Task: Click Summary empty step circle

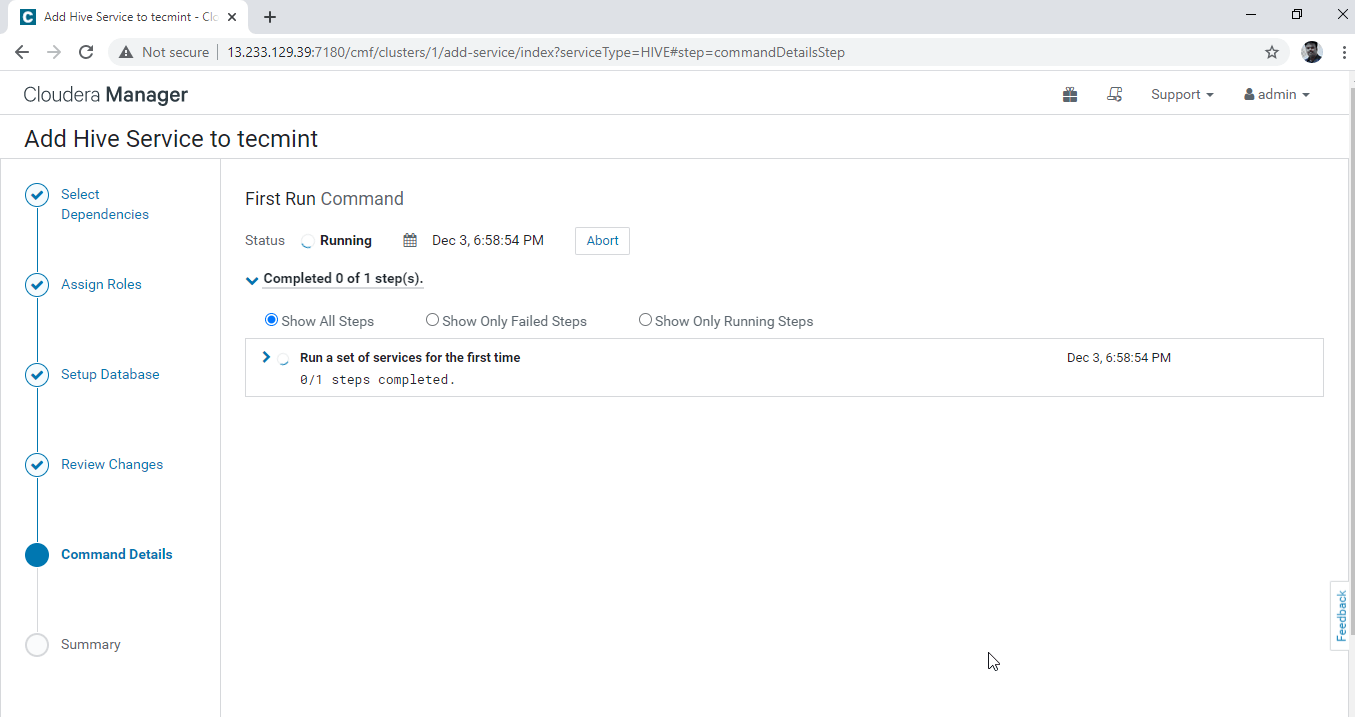Action: 37,645
